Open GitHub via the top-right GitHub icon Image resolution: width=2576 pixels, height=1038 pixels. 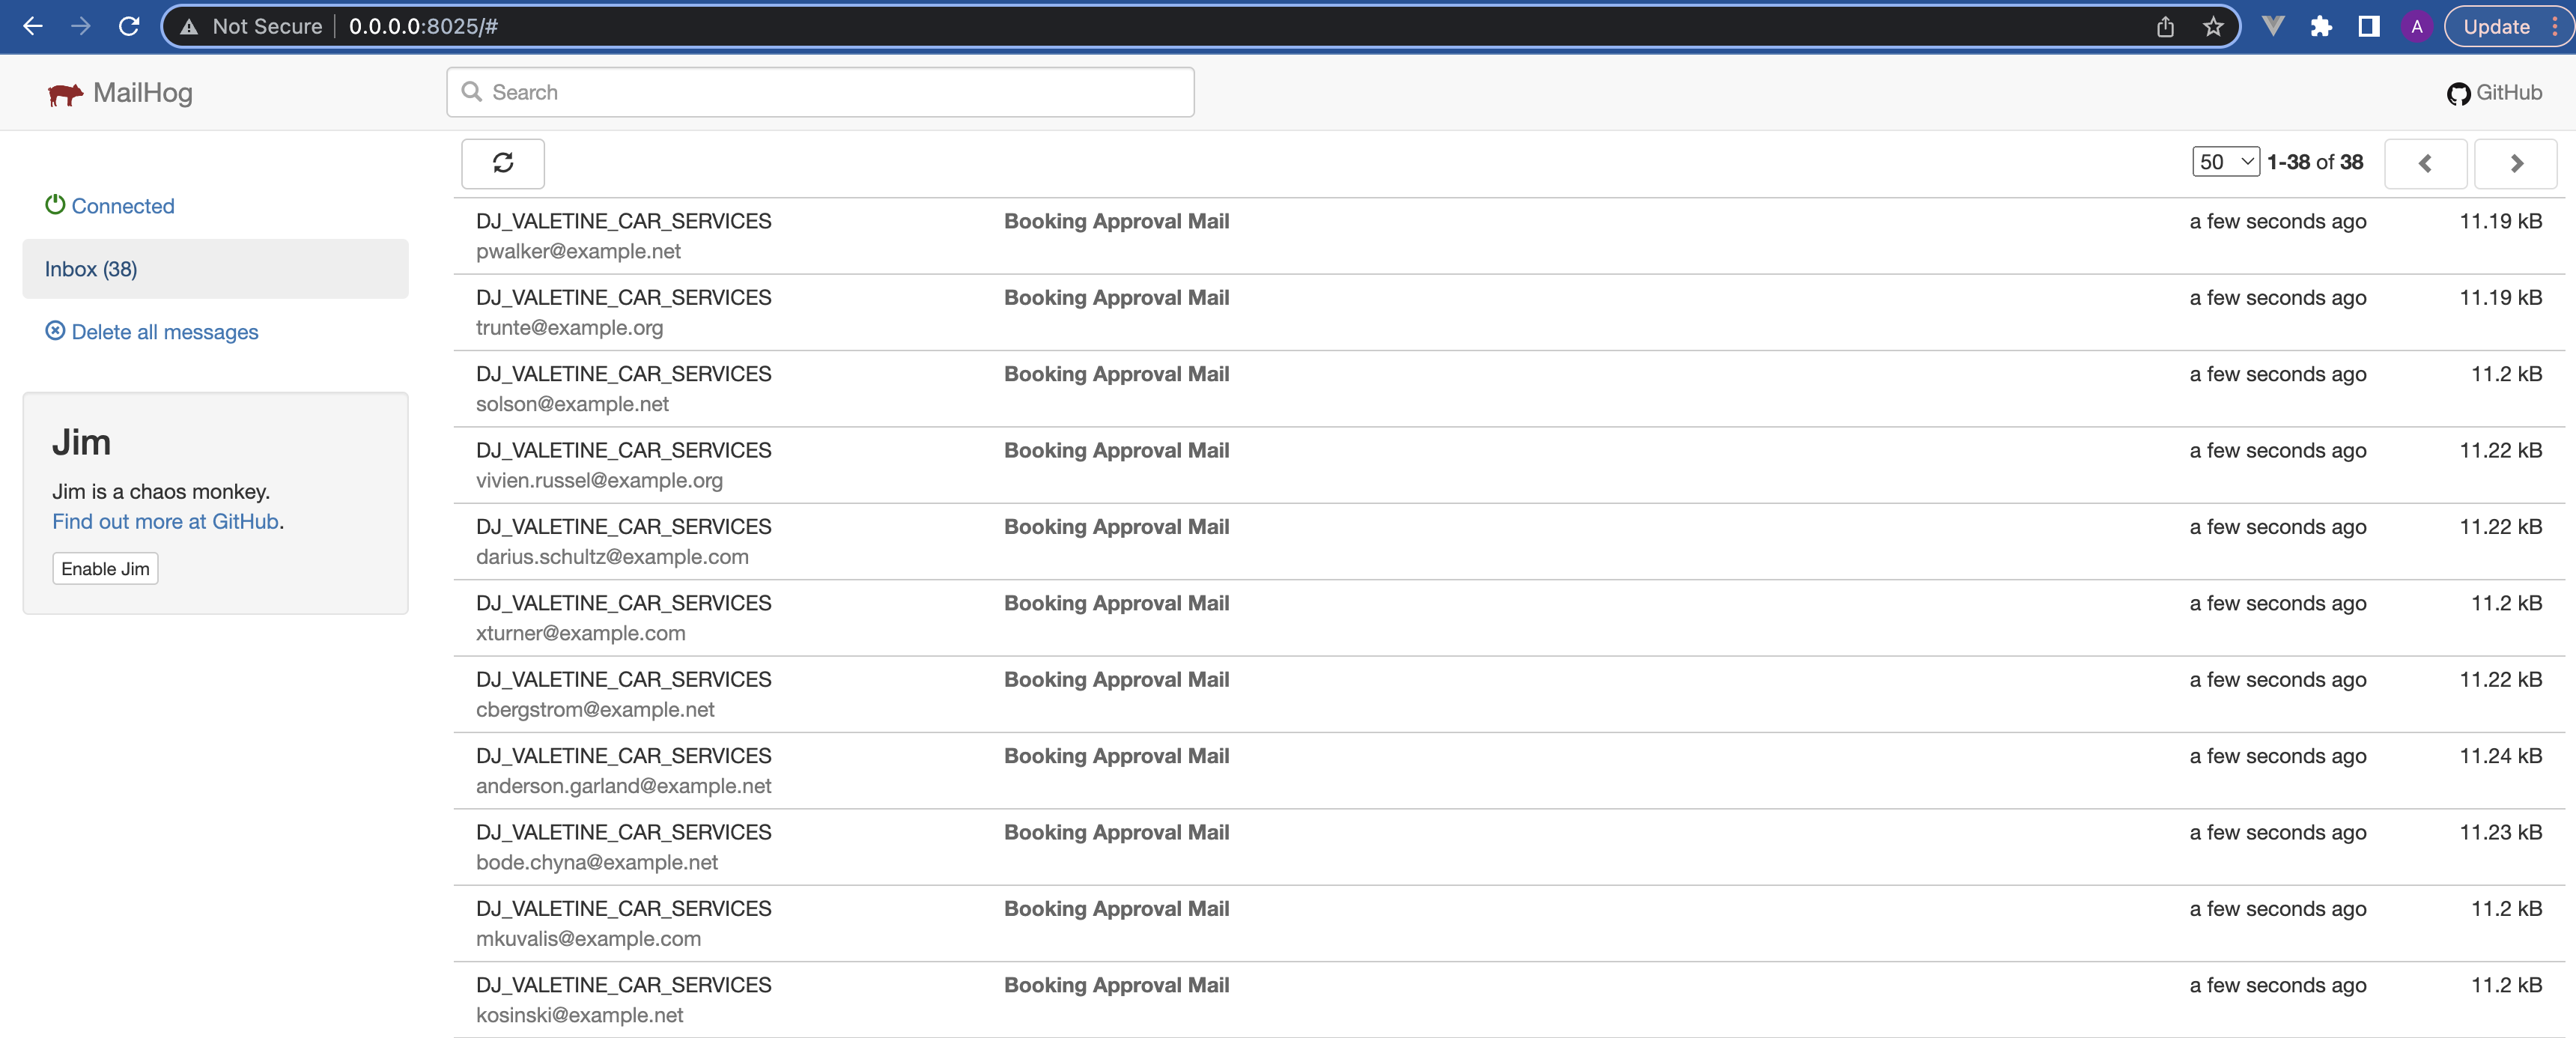pos(2460,92)
